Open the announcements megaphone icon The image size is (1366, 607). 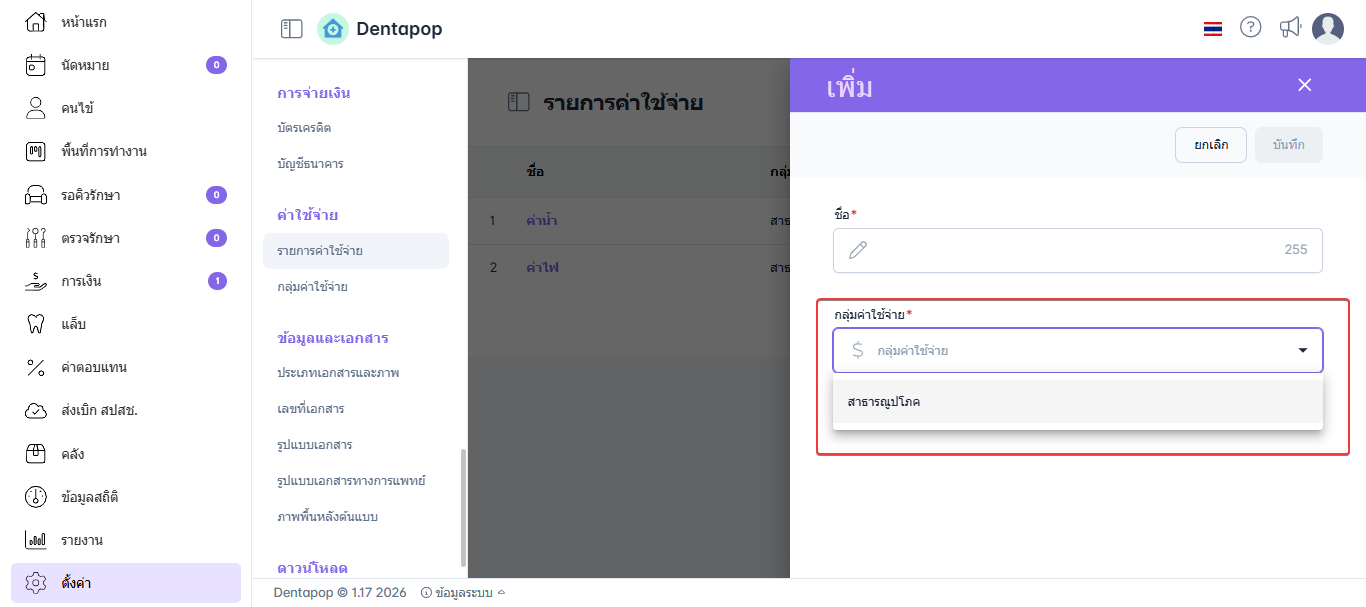pyautogui.click(x=1290, y=28)
